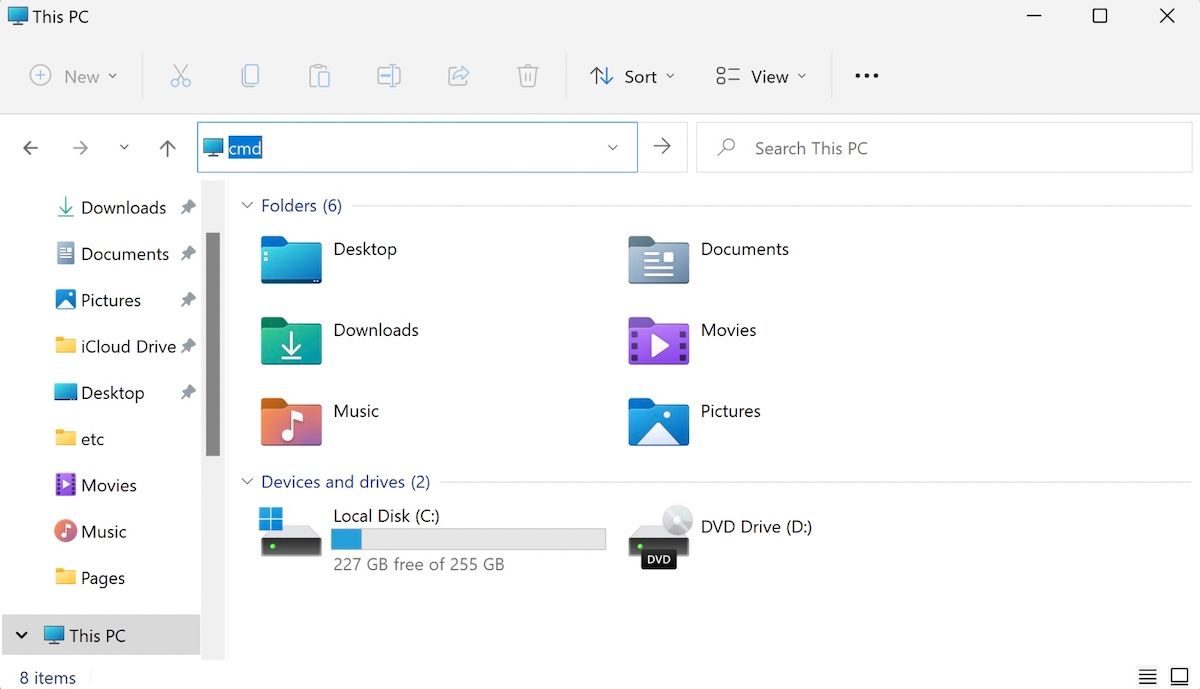Screen dimensions: 1200x689
Task: Cut the selected item using toolbar scissors icon
Action: click(181, 75)
